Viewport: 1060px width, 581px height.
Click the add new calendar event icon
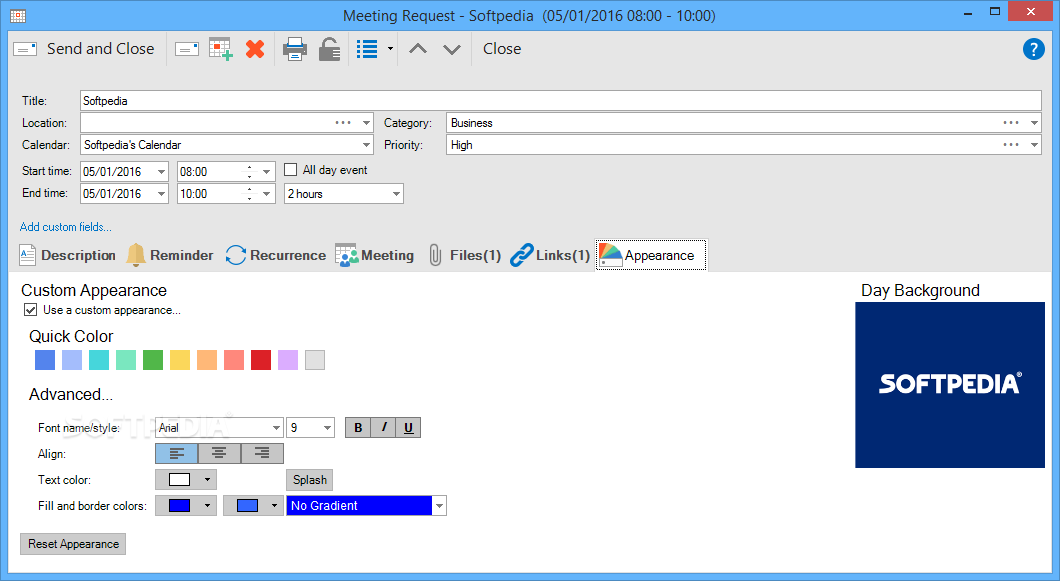point(221,49)
